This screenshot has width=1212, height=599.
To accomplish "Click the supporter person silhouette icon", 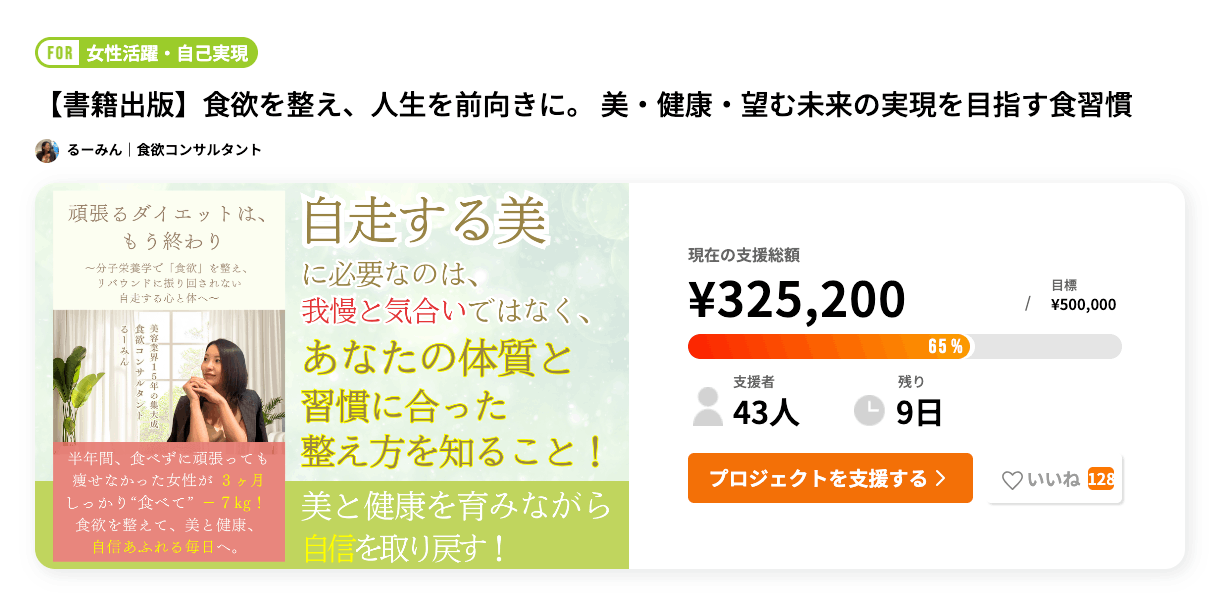I will (708, 406).
